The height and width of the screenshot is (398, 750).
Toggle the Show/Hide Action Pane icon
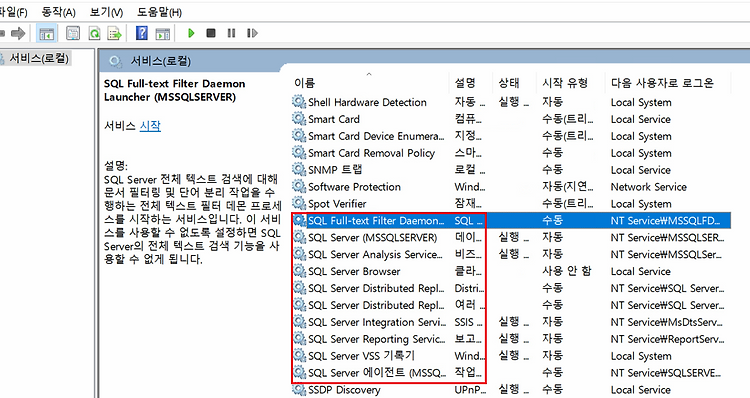coord(163,33)
